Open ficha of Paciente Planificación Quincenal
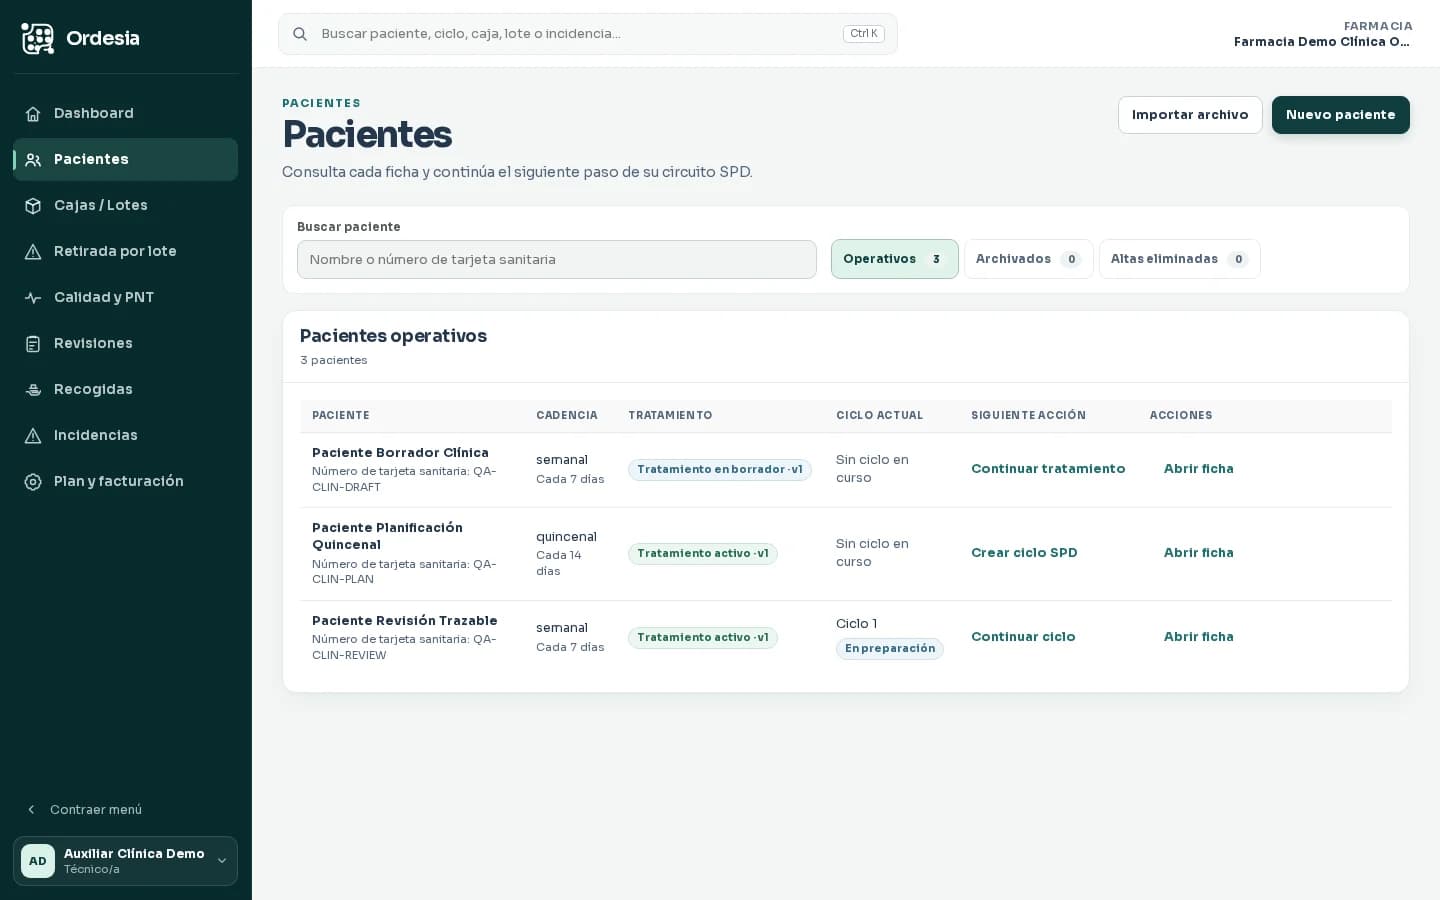The height and width of the screenshot is (900, 1440). click(x=1198, y=553)
